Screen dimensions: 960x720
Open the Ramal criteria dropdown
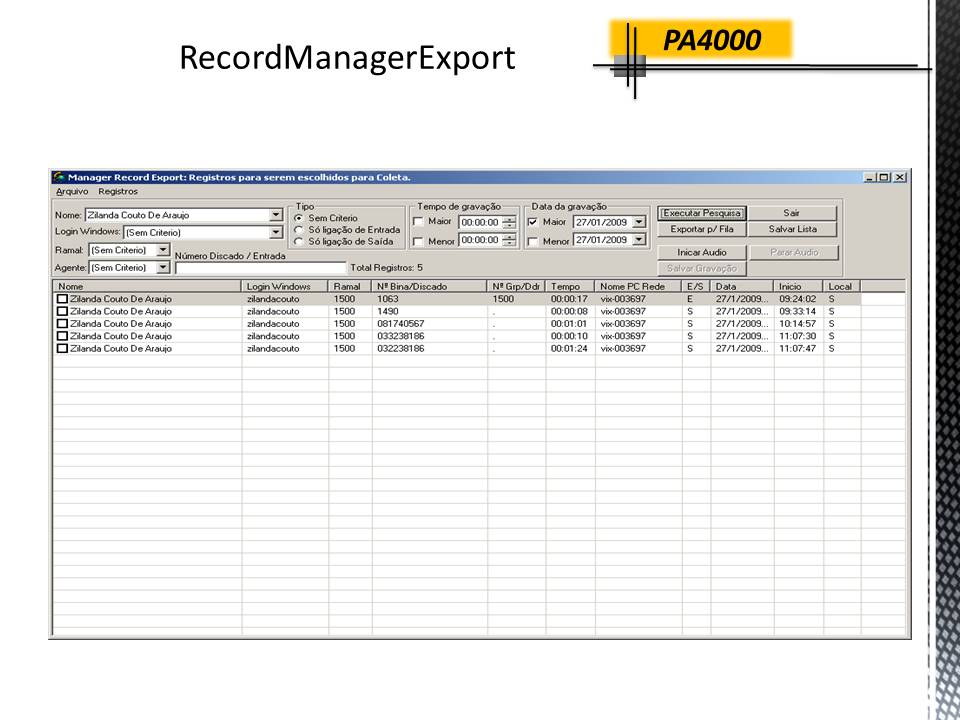164,252
